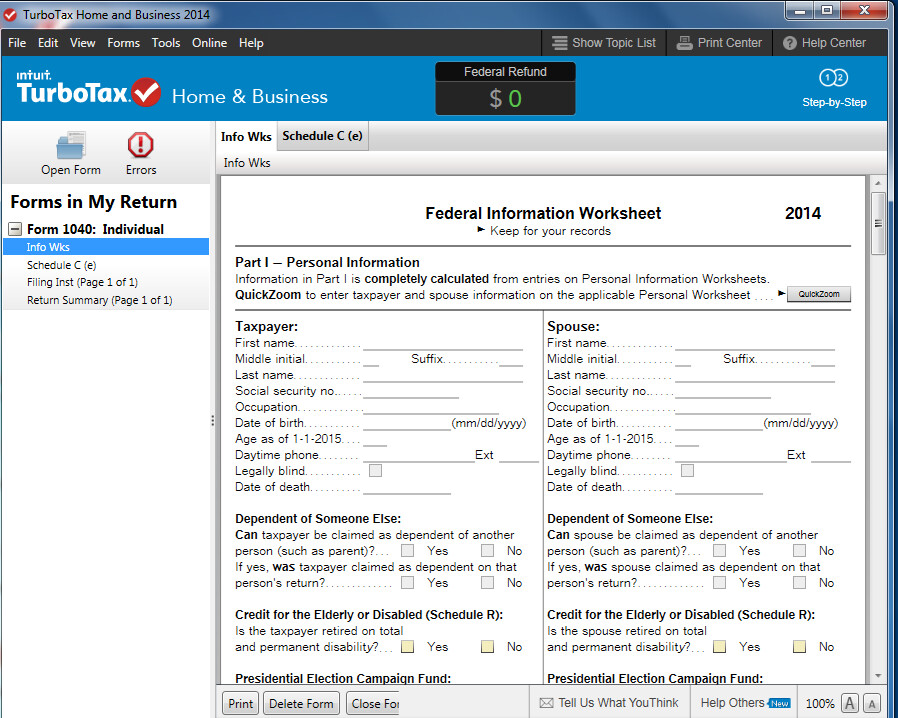The image size is (898, 718).
Task: Click the panel splitter handle dots
Action: point(212,421)
